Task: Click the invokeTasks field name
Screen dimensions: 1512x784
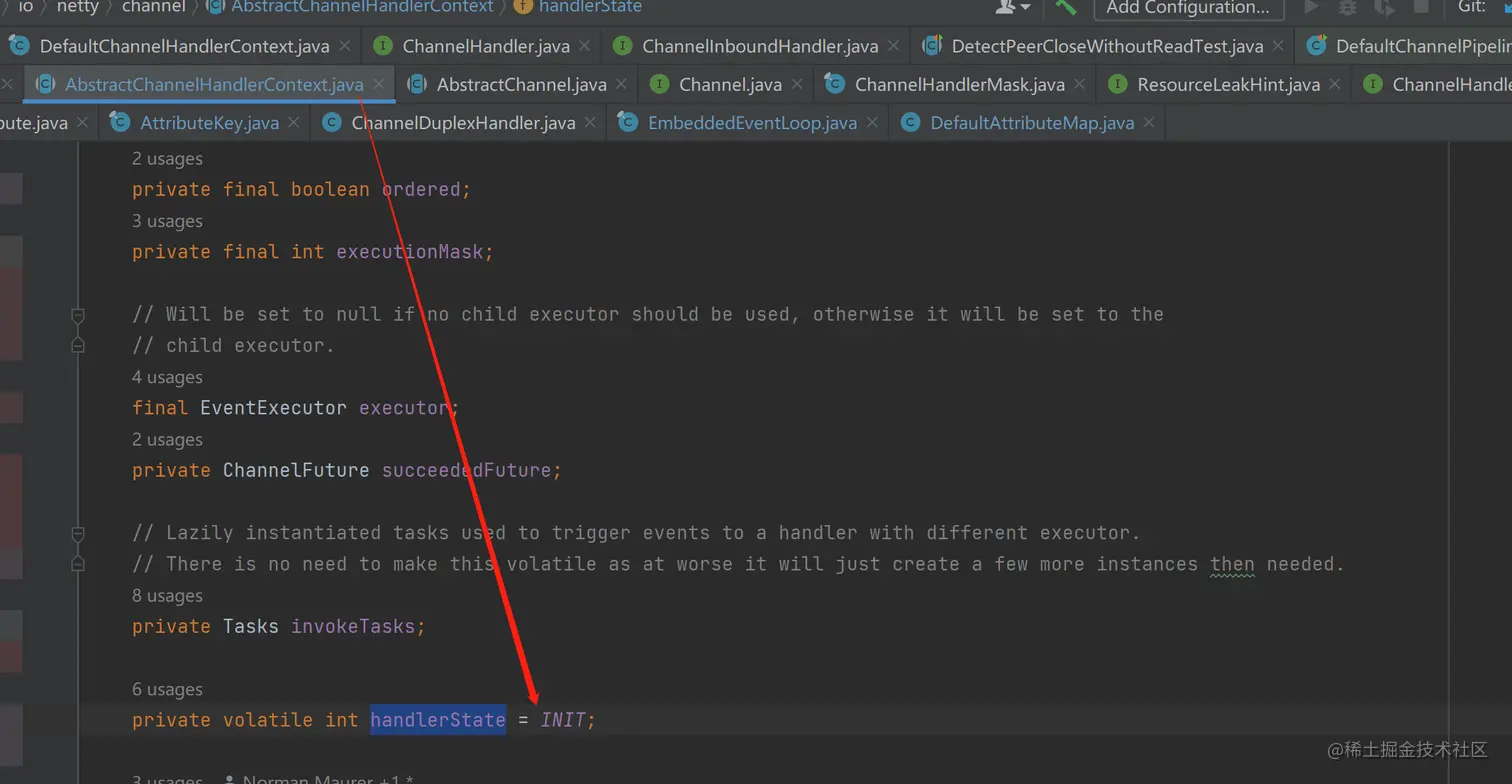Action: (x=353, y=627)
